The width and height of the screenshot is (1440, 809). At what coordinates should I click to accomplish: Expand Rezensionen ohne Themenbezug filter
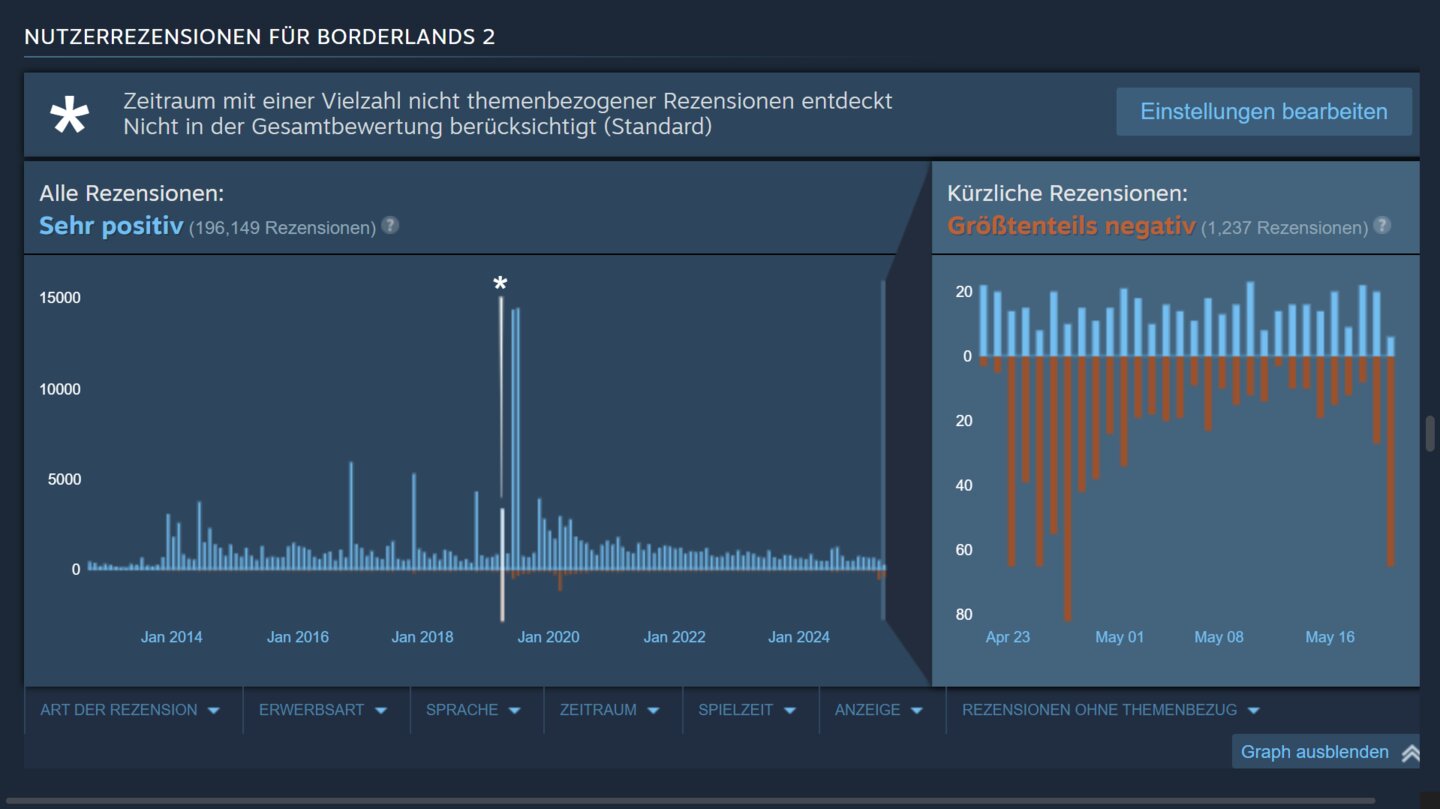[x=1110, y=710]
